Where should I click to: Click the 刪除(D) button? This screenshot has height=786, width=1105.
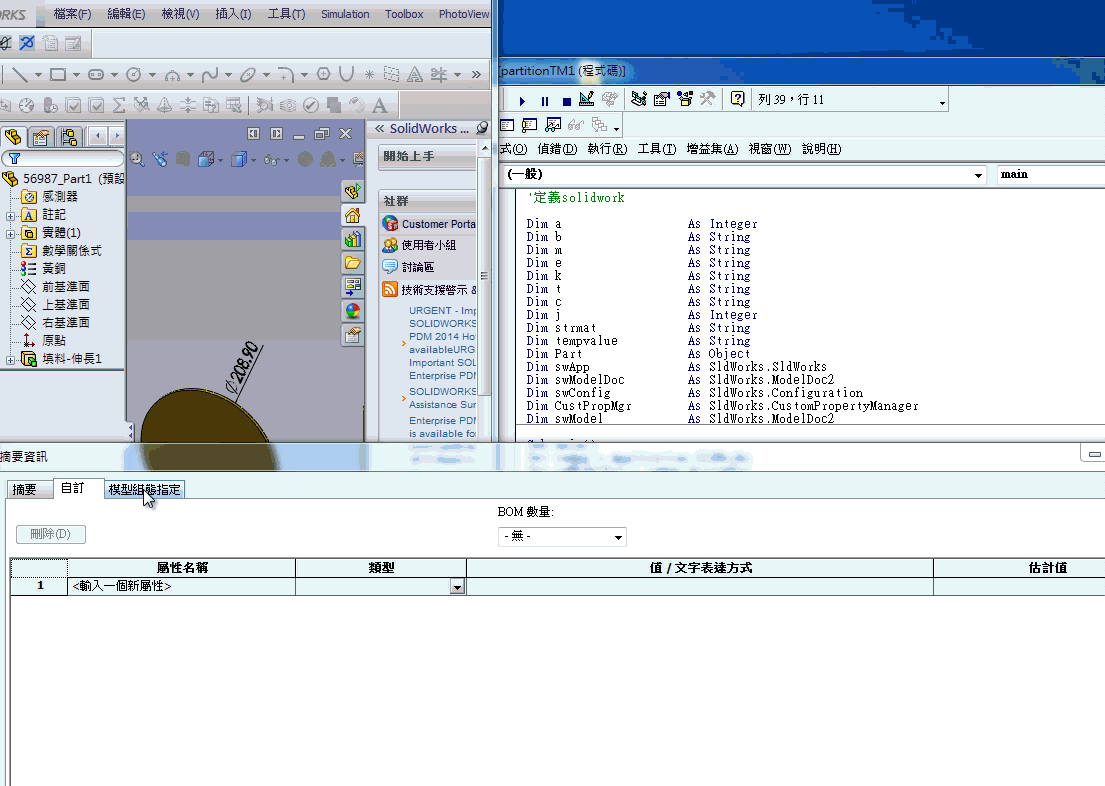(x=49, y=534)
